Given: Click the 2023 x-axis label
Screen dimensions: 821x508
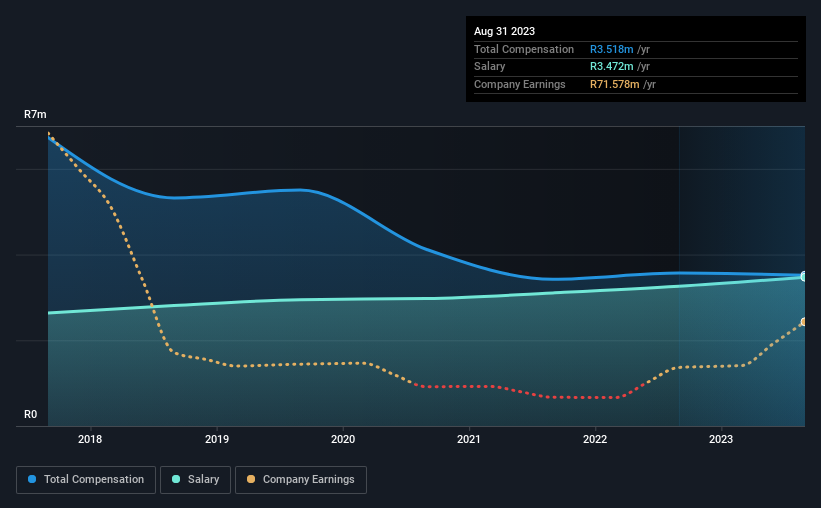Looking at the screenshot, I should pos(721,439).
